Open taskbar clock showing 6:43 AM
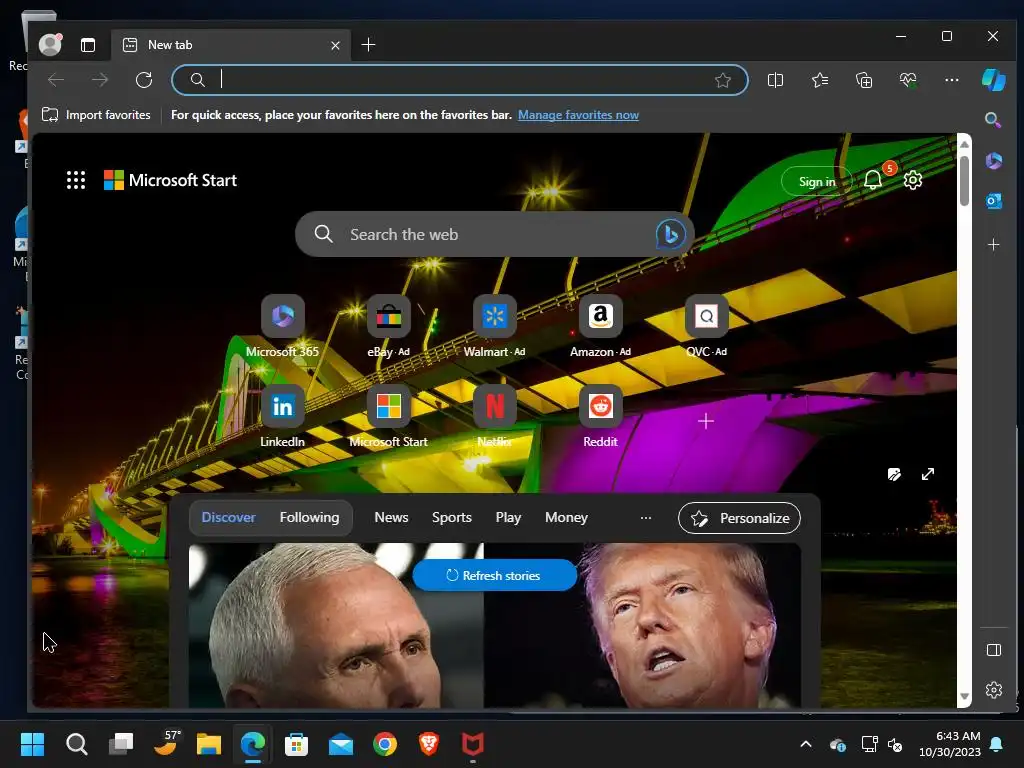 (950, 744)
